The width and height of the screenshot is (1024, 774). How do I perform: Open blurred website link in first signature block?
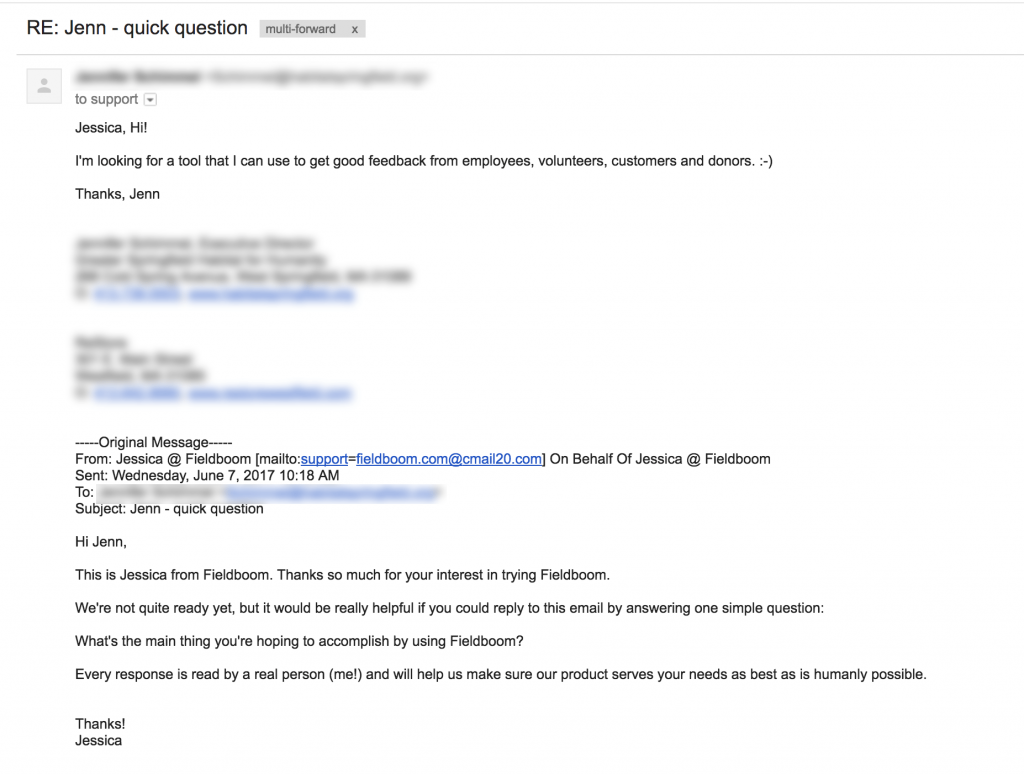click(x=270, y=295)
